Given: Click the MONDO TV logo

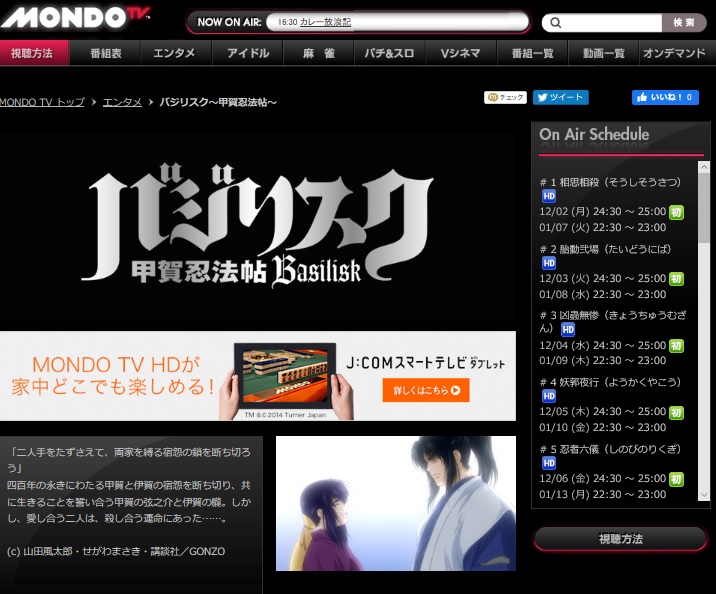Looking at the screenshot, I should tap(75, 17).
